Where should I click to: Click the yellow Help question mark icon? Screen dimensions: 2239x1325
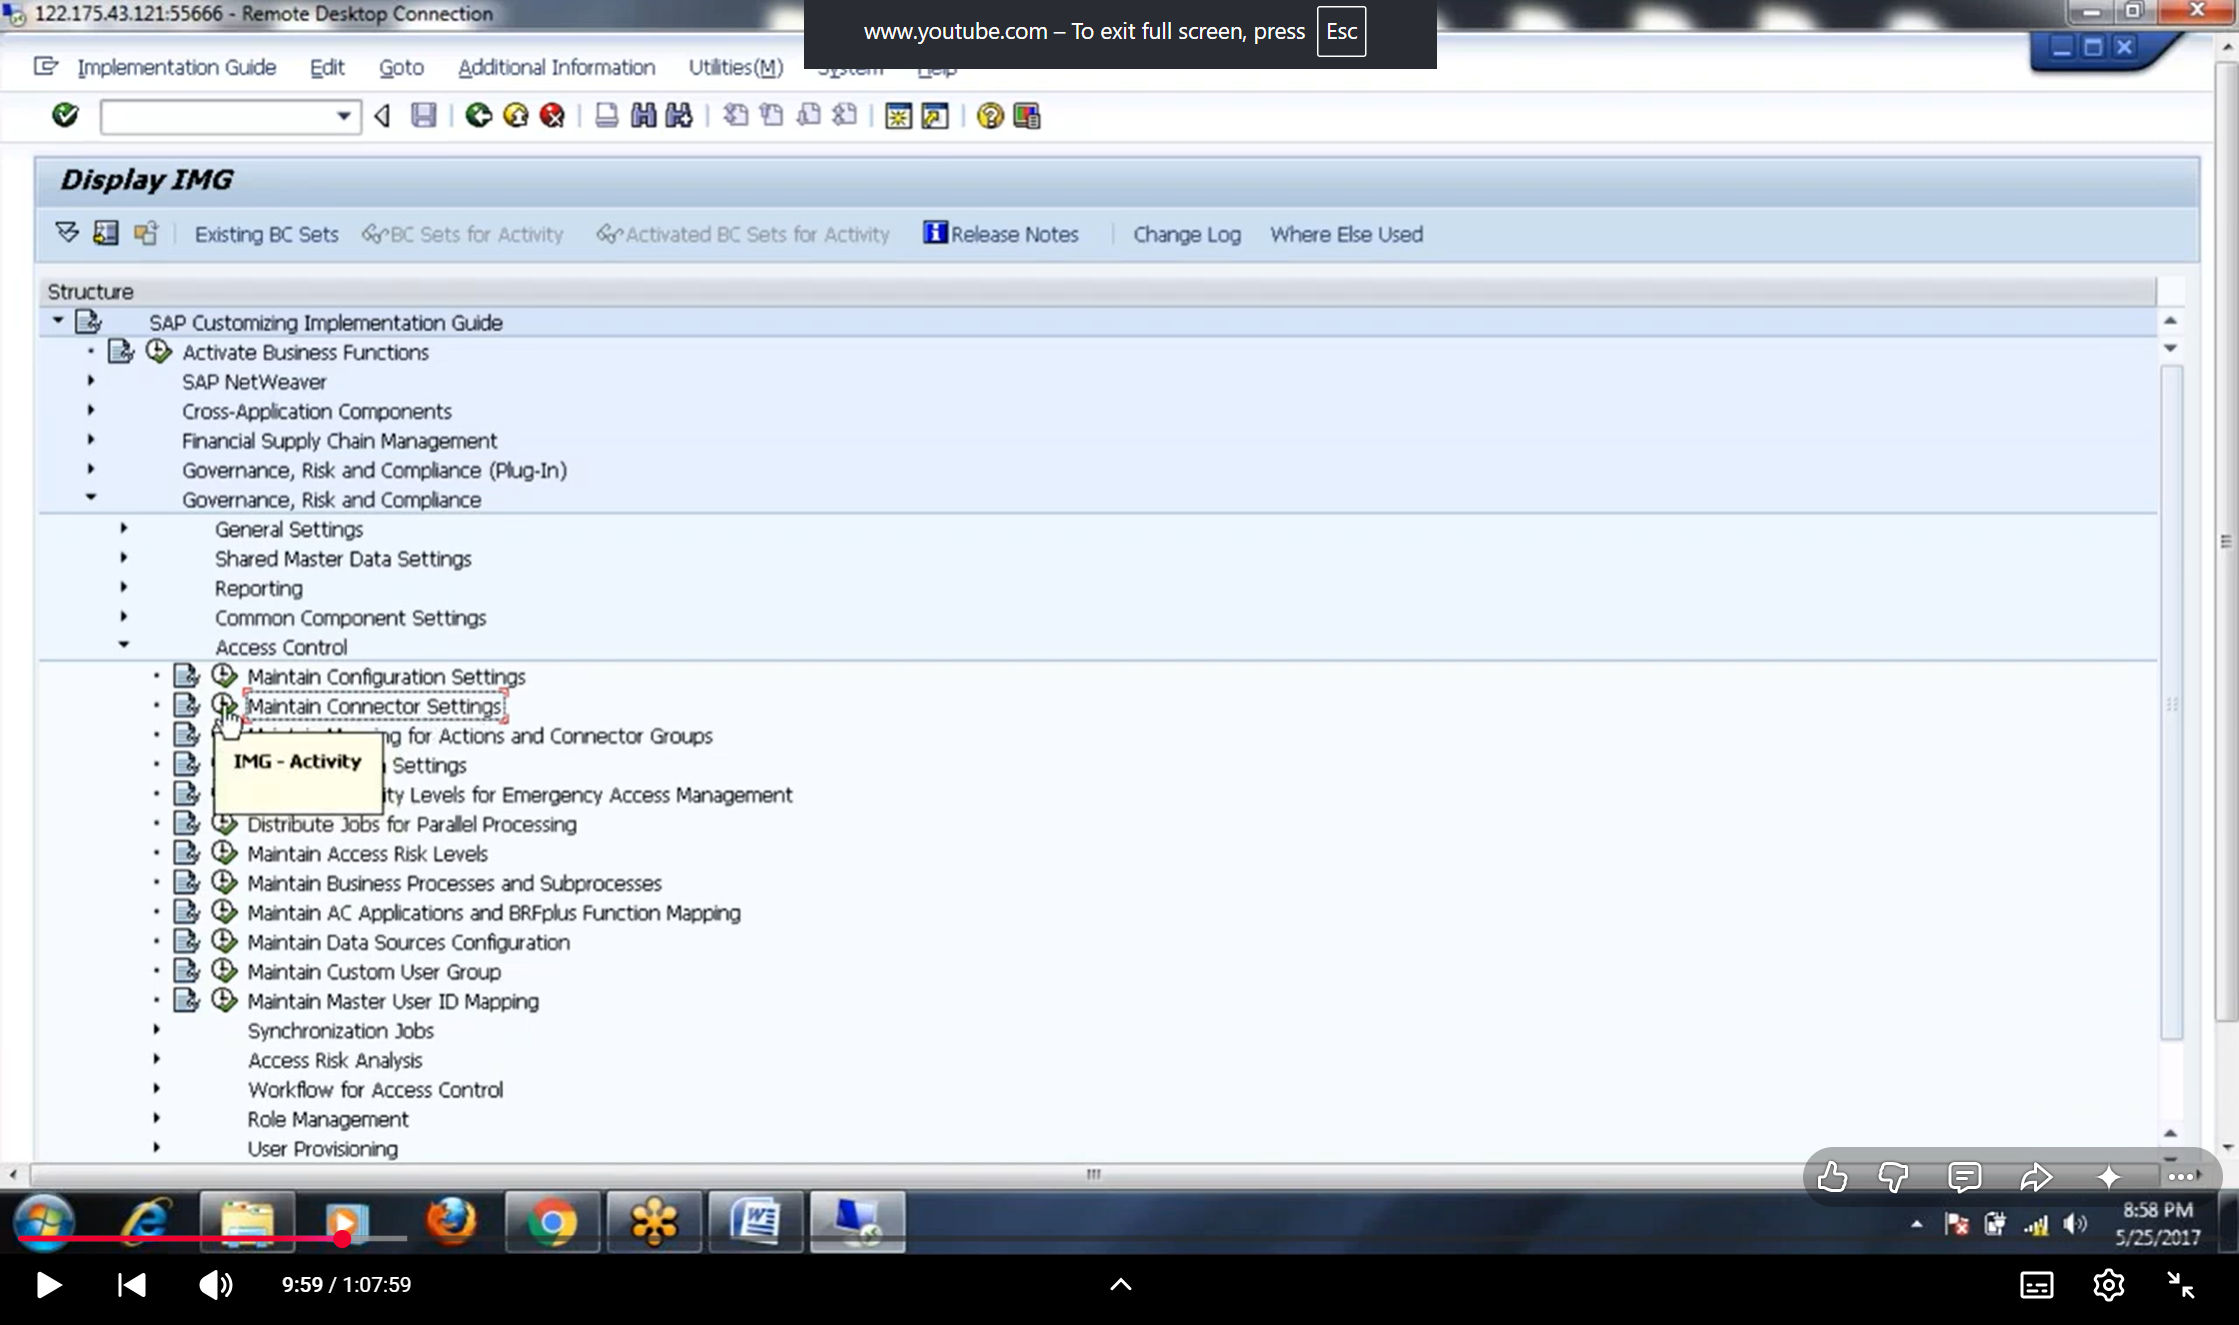pyautogui.click(x=990, y=116)
